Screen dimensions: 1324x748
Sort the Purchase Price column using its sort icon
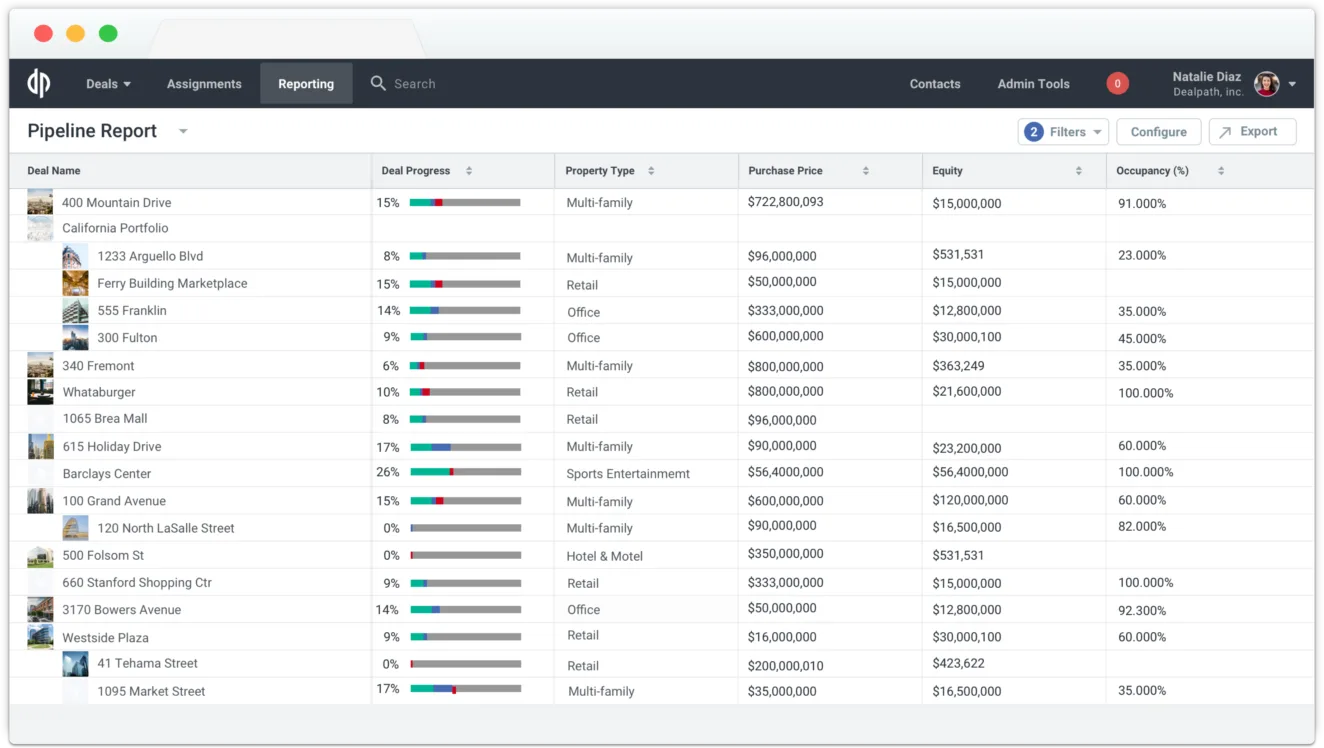[866, 170]
